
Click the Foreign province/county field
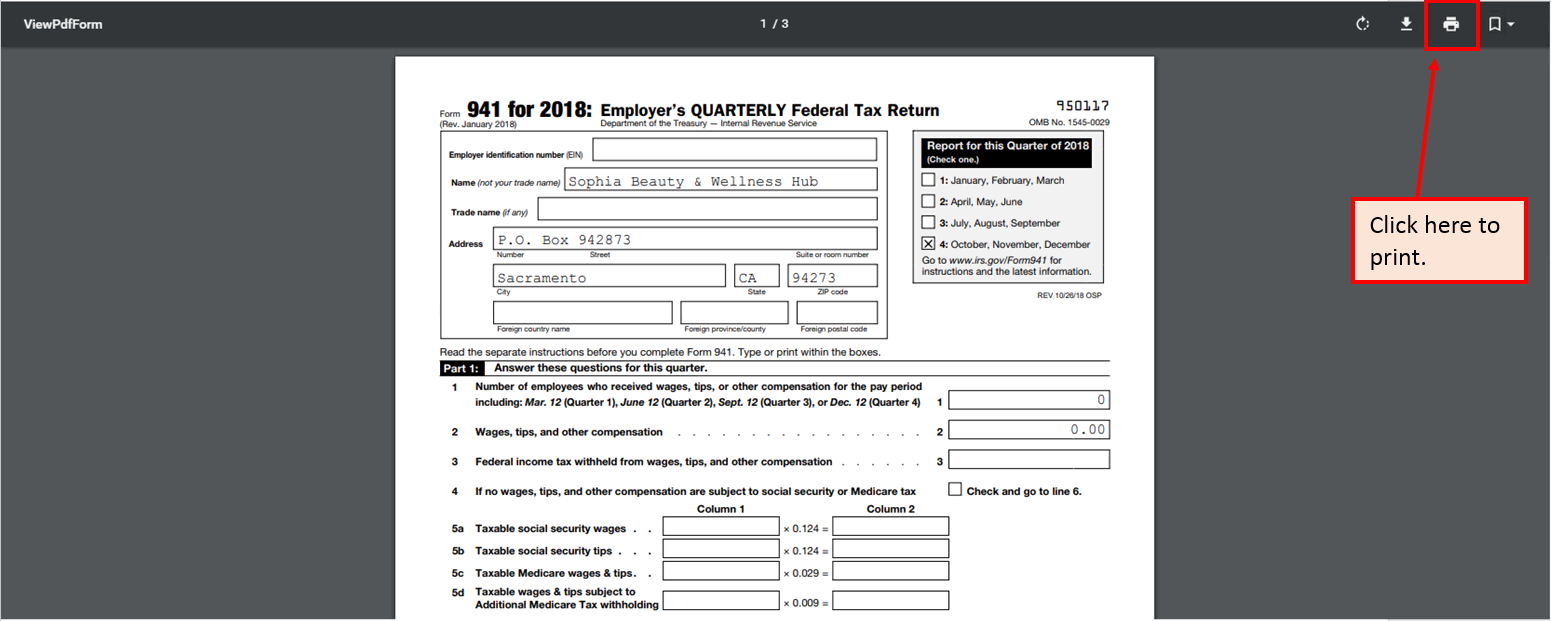(x=734, y=313)
